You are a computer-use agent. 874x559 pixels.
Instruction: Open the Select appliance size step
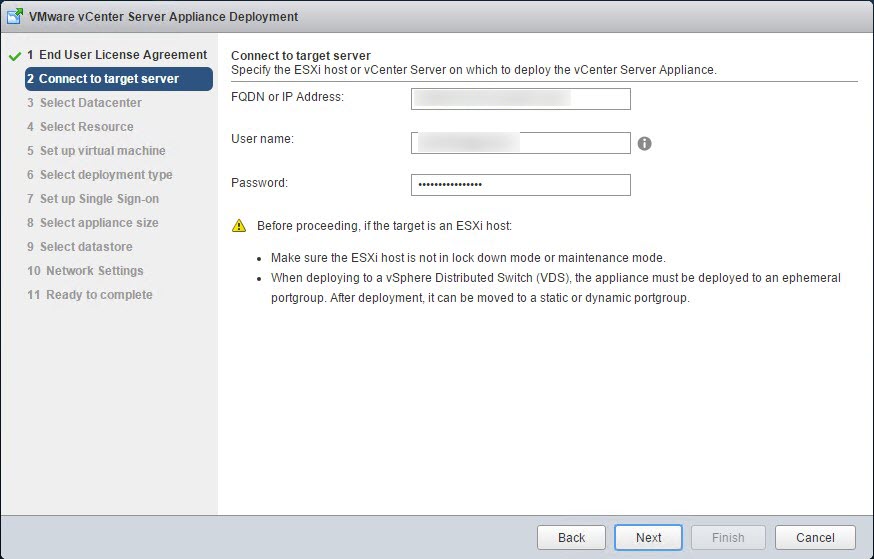[x=93, y=222]
